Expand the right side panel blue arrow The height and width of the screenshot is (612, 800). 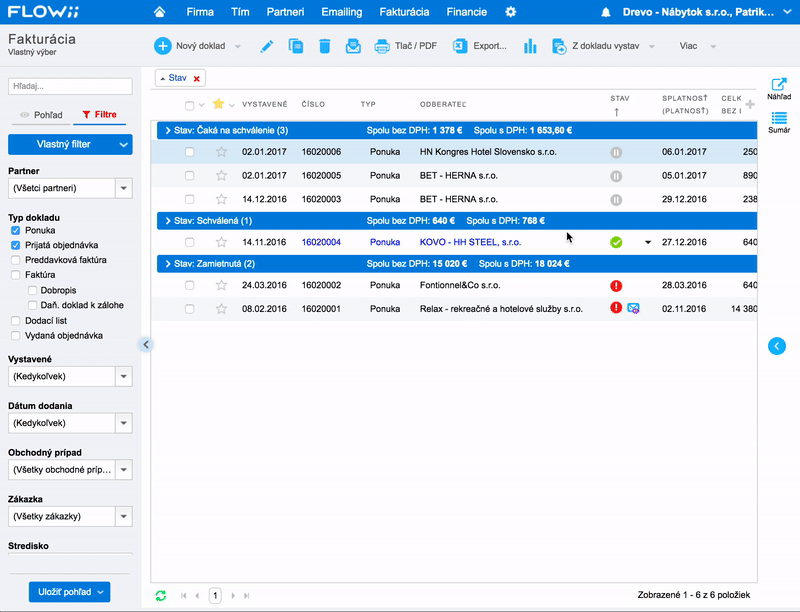[x=777, y=346]
